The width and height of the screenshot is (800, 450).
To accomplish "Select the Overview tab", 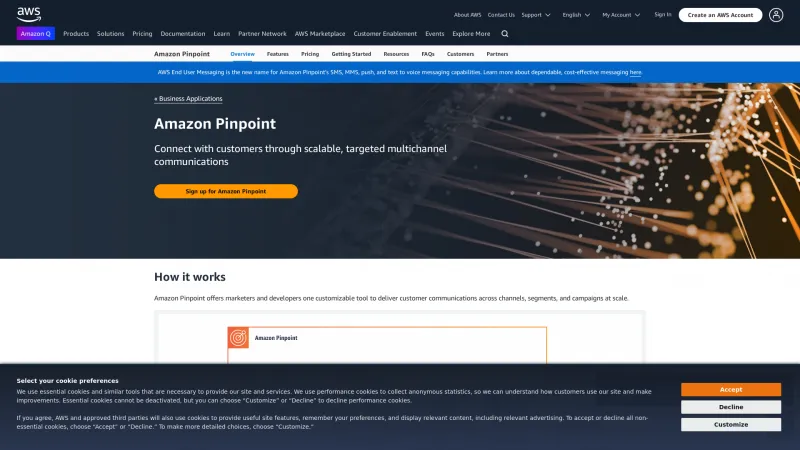I will click(x=242, y=54).
